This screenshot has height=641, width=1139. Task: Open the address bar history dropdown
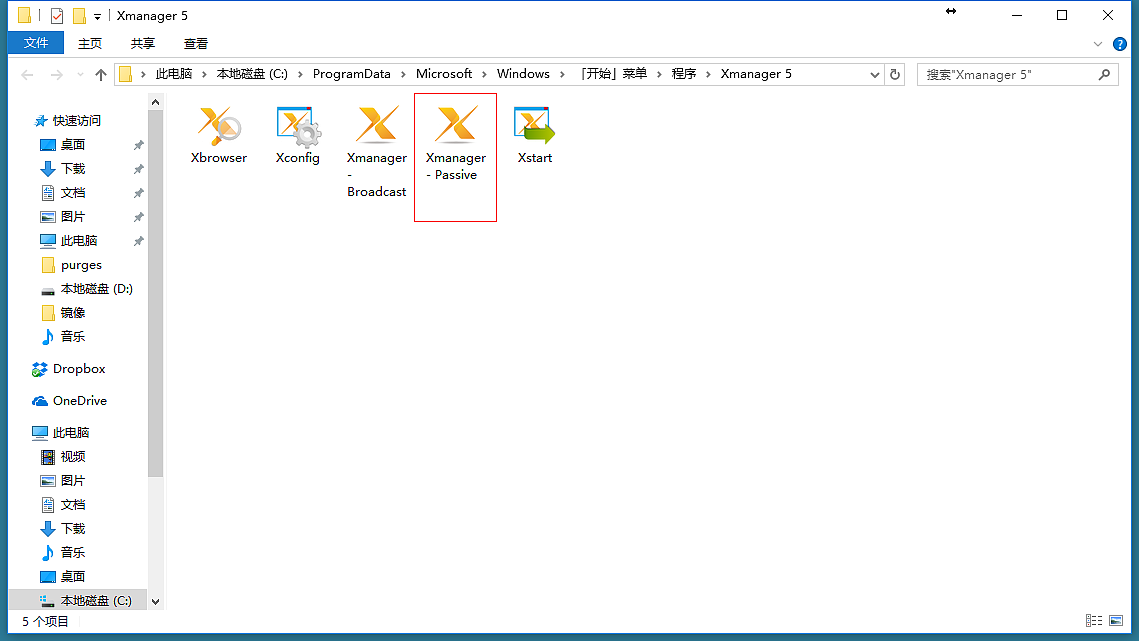(x=875, y=75)
